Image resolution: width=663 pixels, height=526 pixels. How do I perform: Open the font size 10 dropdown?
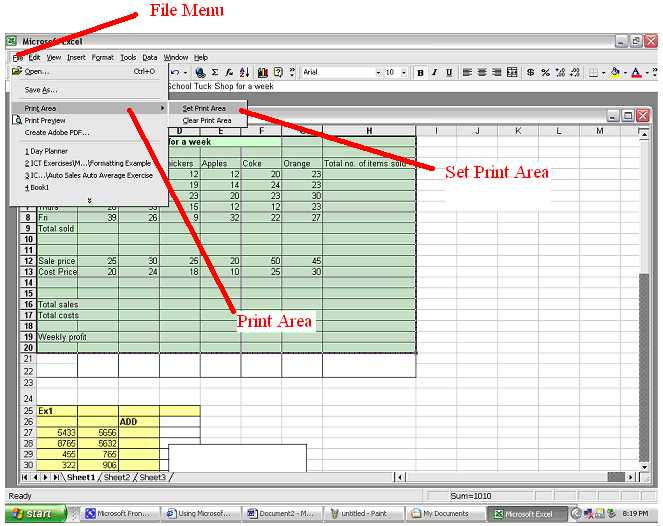pyautogui.click(x=404, y=73)
